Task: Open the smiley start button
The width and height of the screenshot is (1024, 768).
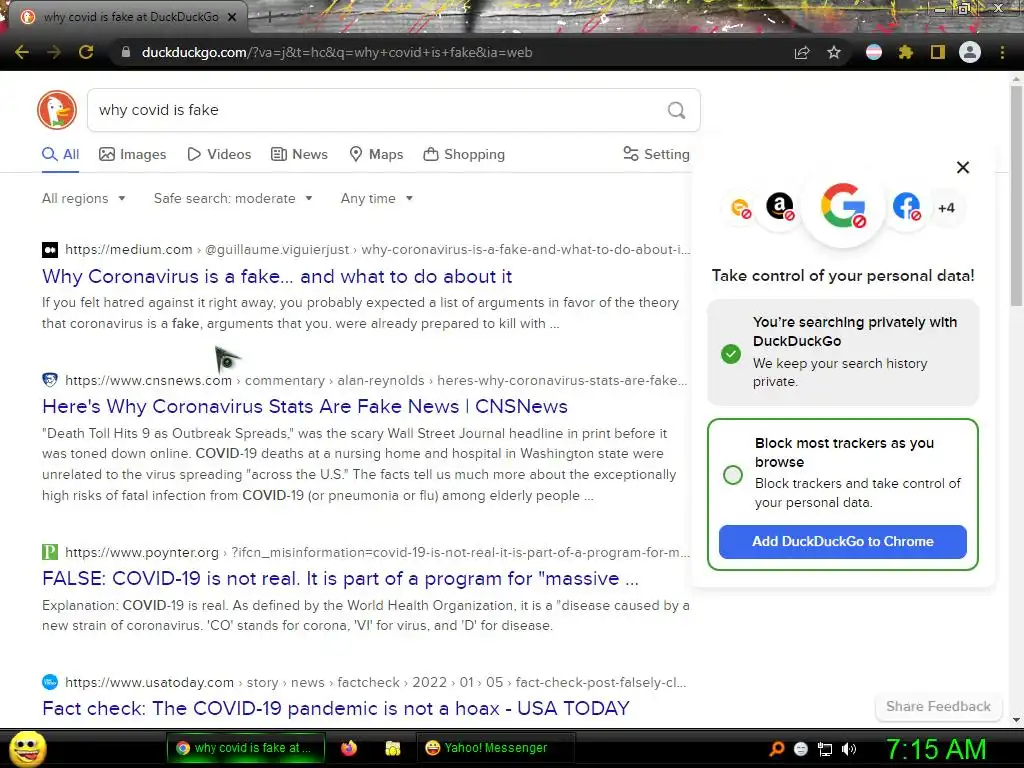Action: [x=28, y=748]
